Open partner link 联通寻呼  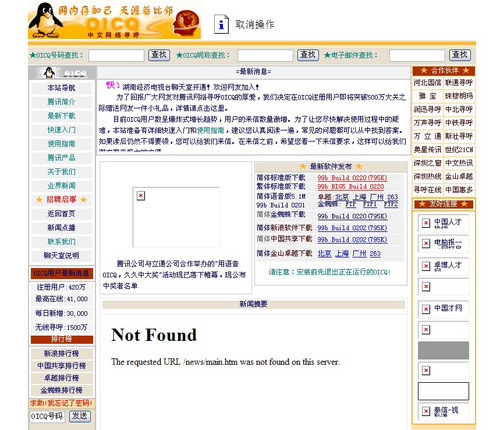click(459, 83)
